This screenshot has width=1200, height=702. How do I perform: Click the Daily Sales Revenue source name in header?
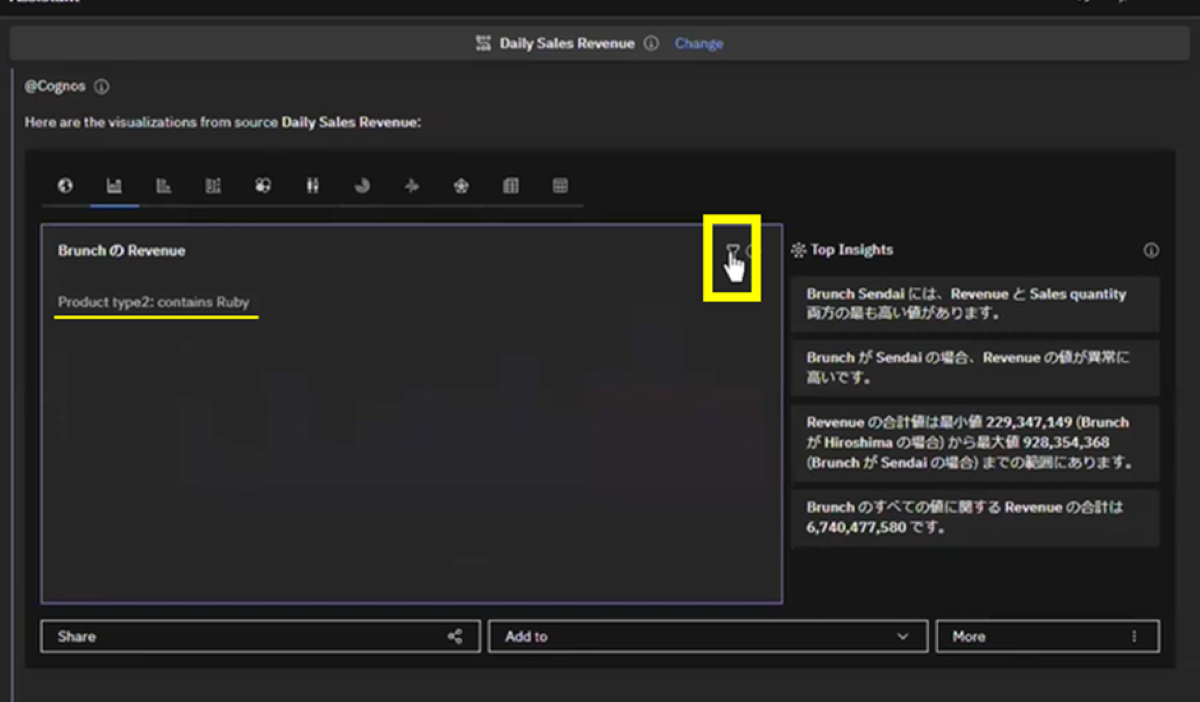(567, 44)
